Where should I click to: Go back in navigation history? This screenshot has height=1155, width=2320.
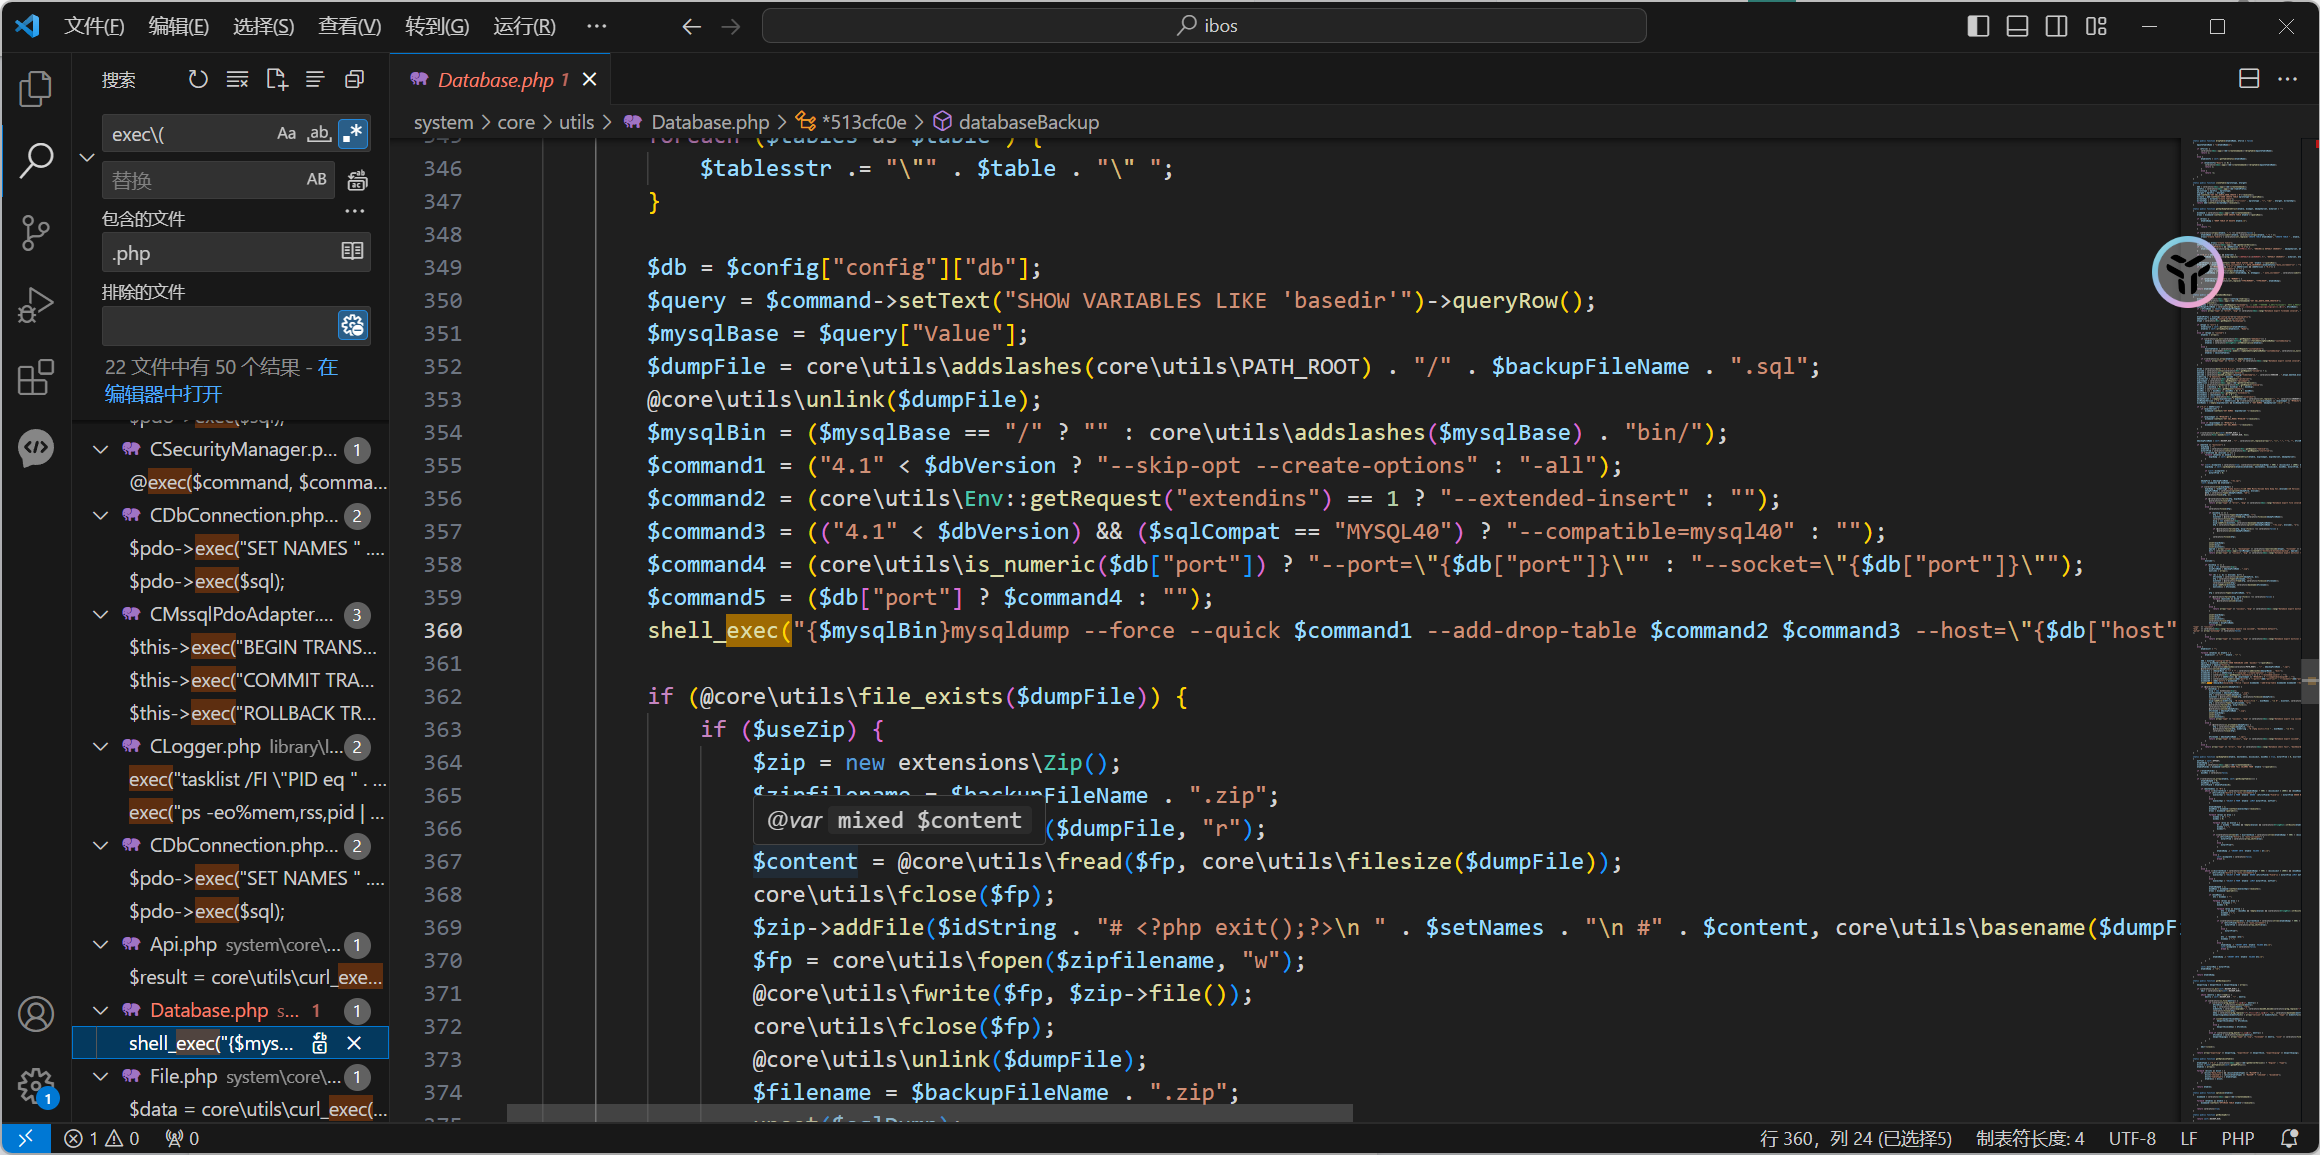tap(691, 26)
